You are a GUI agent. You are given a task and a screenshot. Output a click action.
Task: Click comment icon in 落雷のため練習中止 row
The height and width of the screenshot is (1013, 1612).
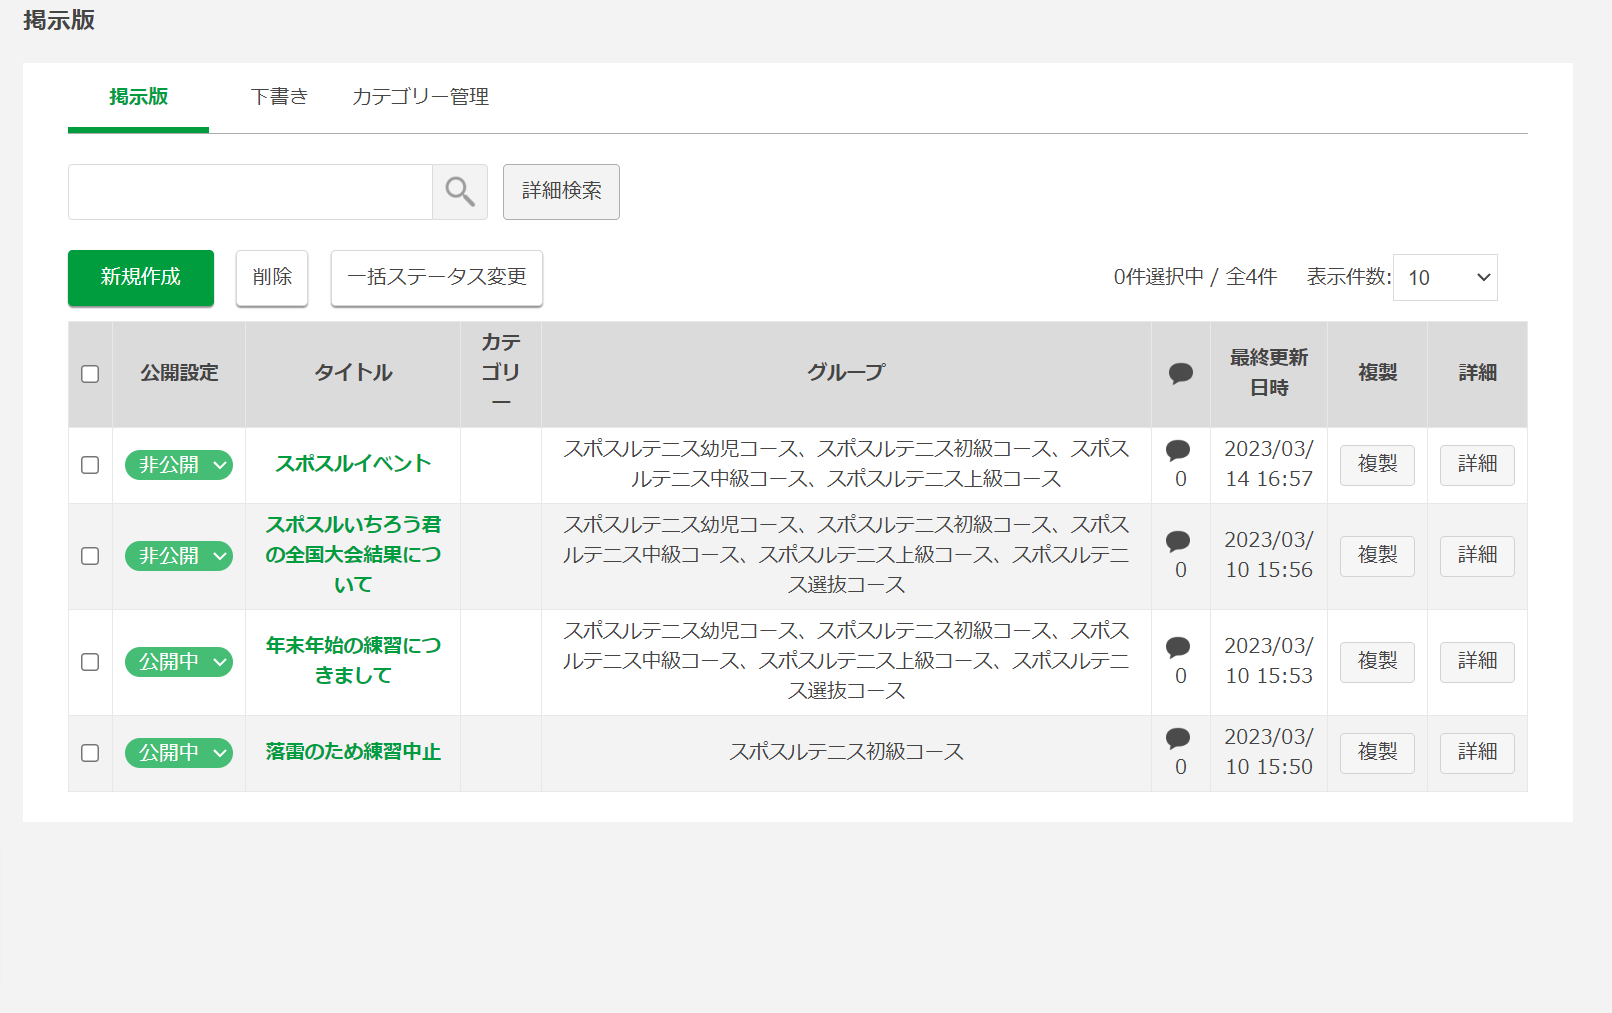[x=1179, y=738]
